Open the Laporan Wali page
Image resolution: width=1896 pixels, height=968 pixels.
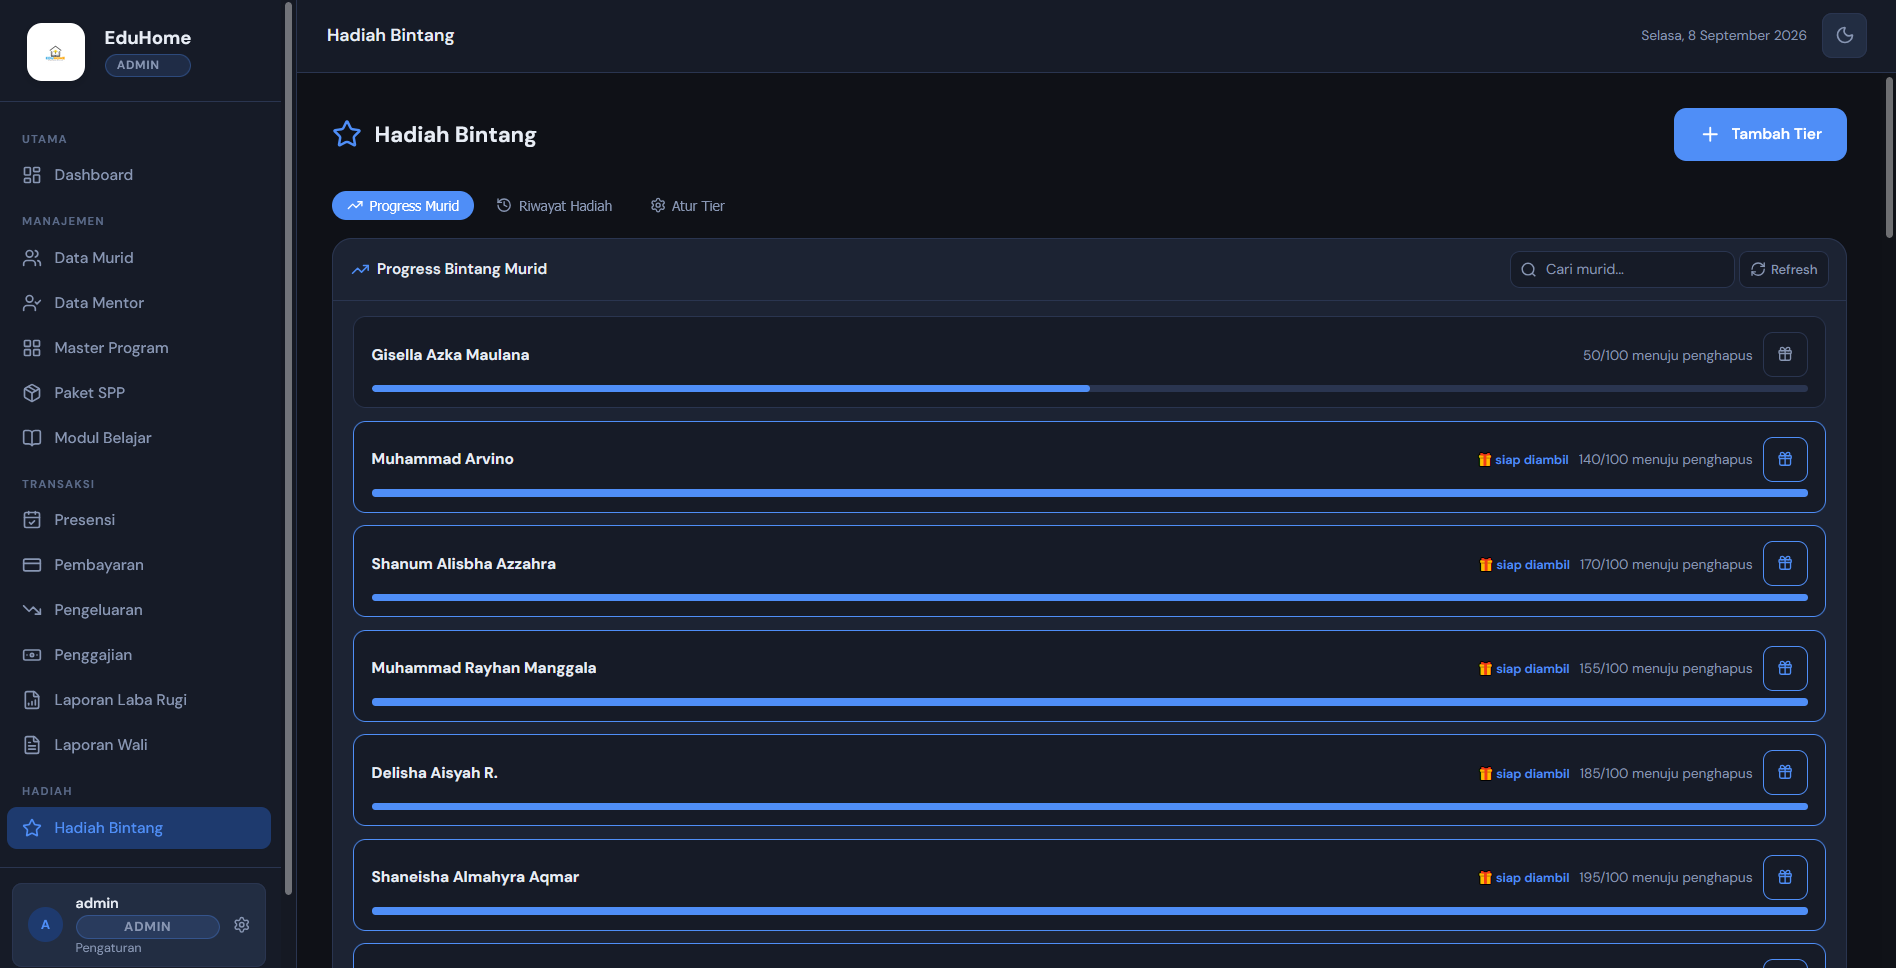139,745
